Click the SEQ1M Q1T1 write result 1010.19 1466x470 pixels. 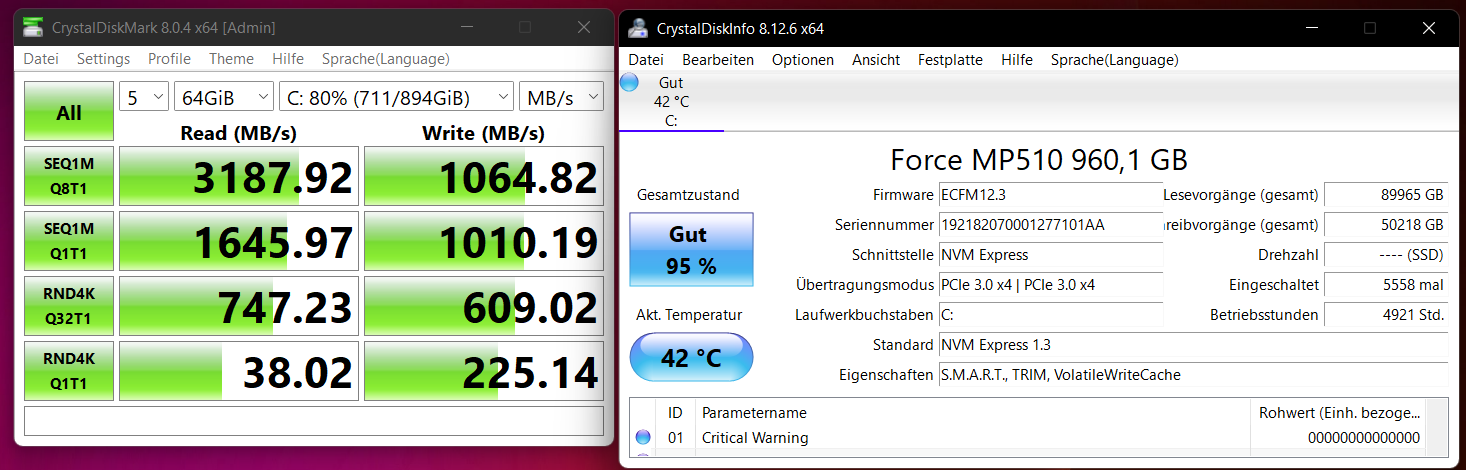pyautogui.click(x=484, y=241)
